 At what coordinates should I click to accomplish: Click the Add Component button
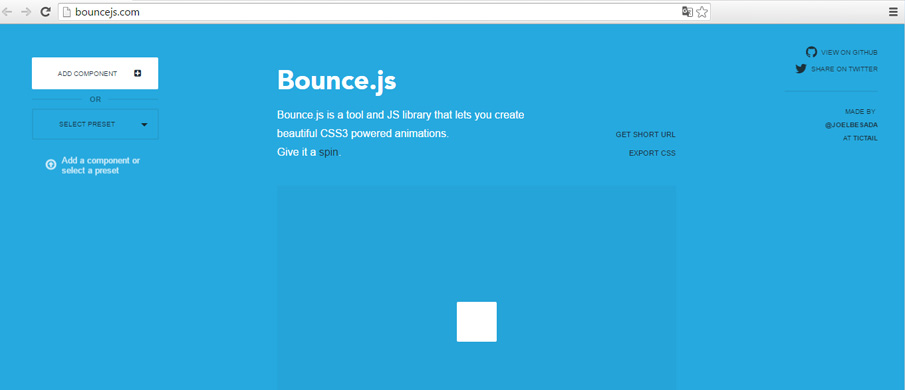pos(95,73)
